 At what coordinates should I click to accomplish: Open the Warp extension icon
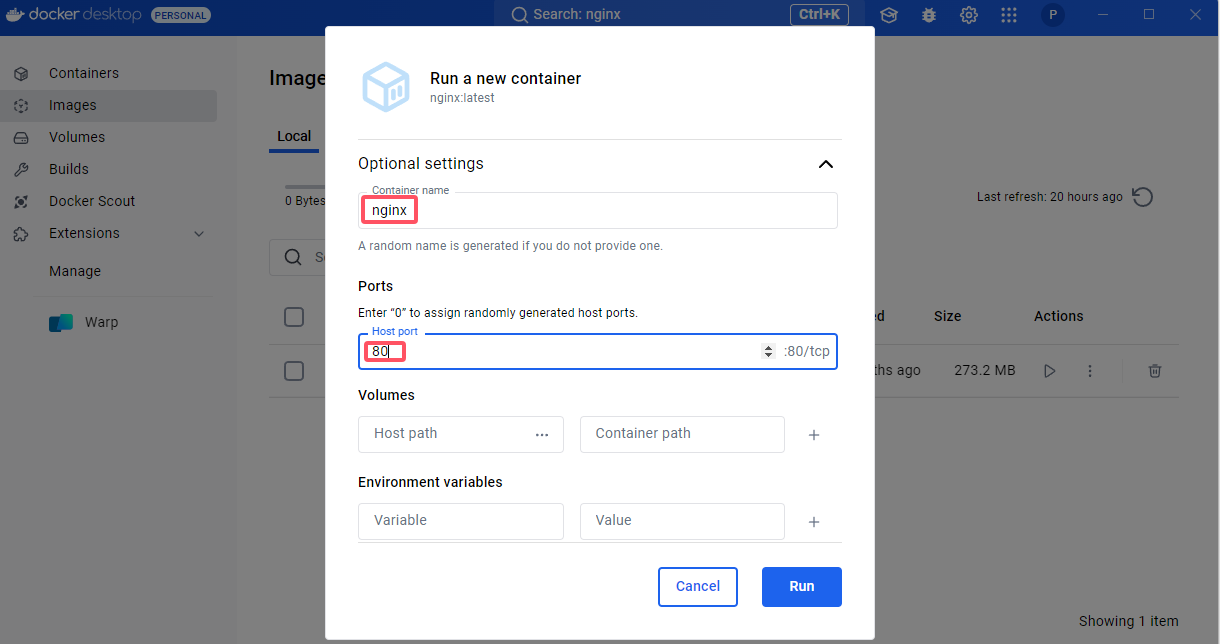tap(61, 322)
